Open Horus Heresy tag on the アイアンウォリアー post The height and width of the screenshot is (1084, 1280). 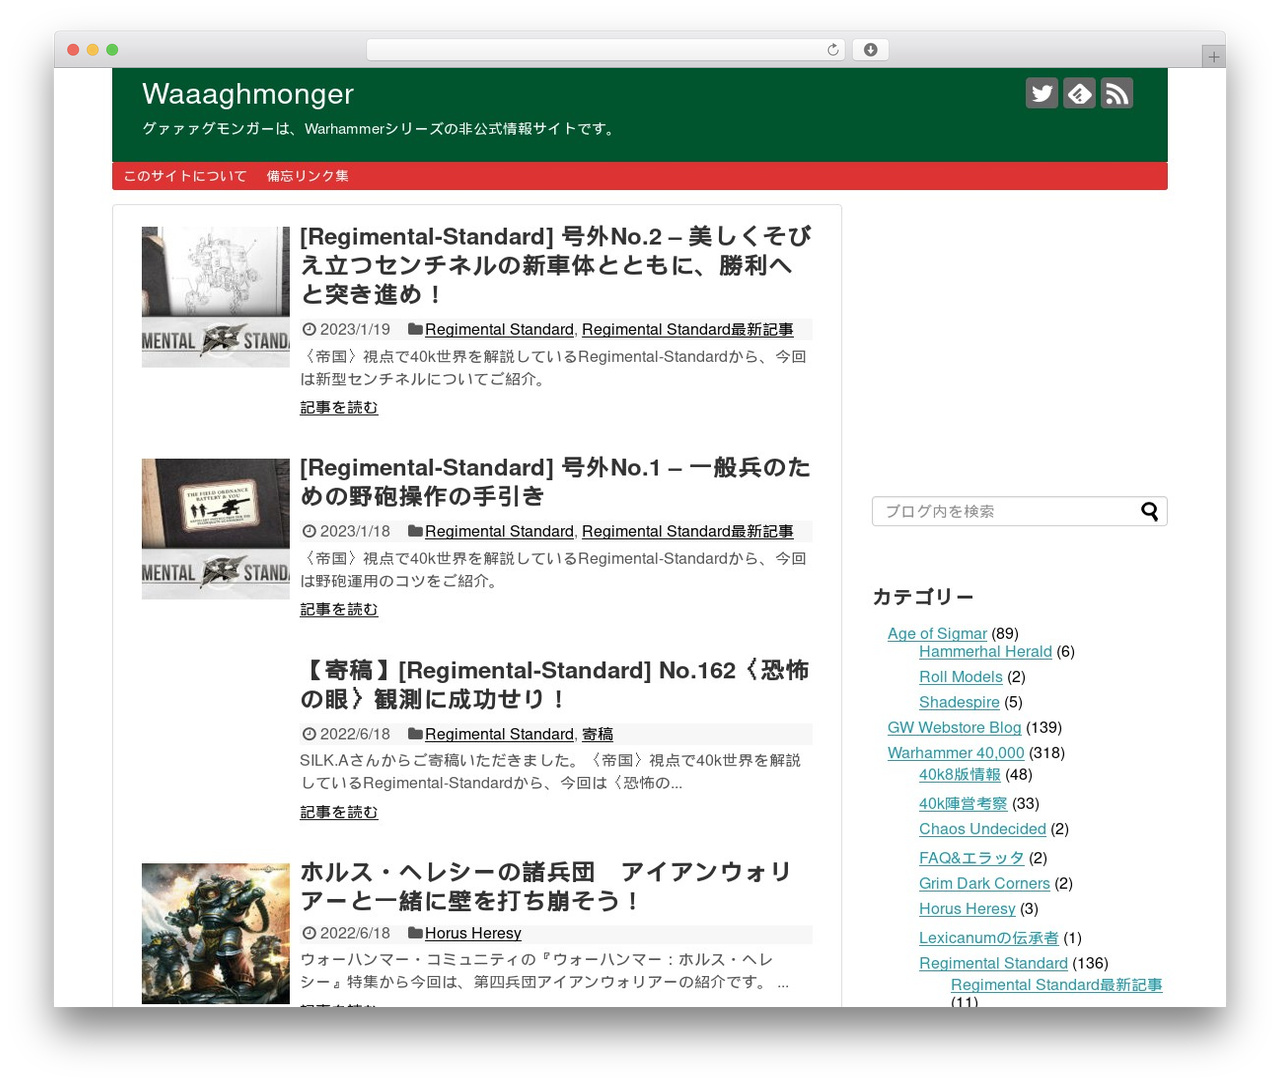coord(473,934)
